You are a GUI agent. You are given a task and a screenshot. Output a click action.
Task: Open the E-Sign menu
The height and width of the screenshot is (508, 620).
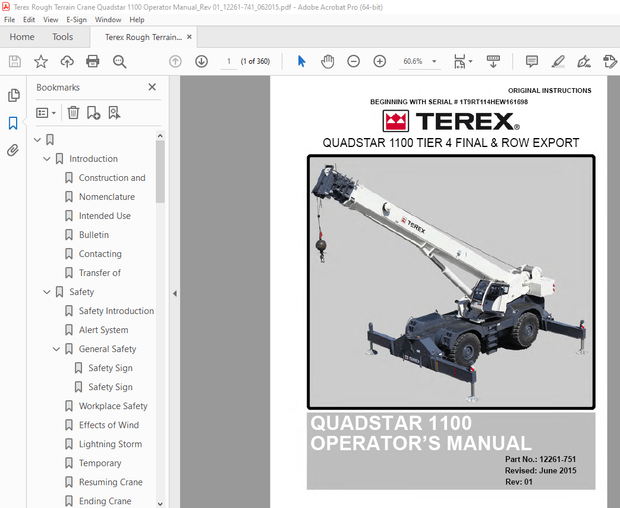click(x=76, y=20)
